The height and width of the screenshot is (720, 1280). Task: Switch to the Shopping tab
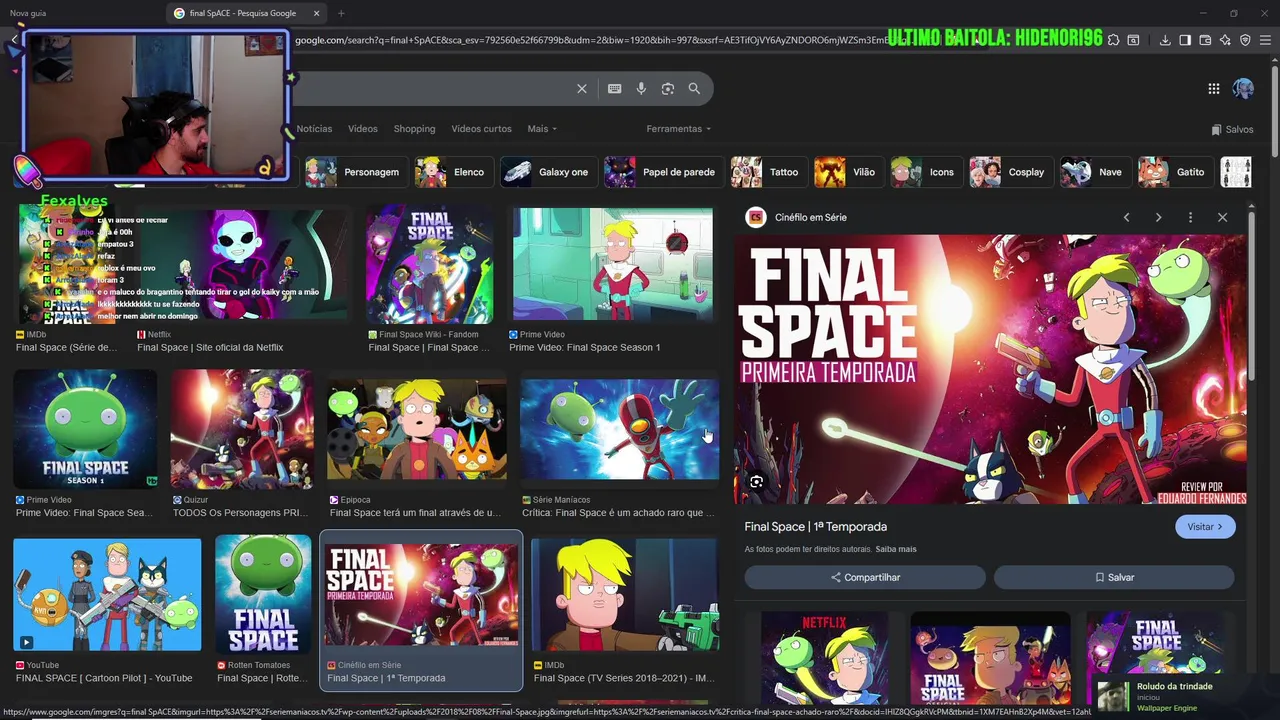point(414,129)
